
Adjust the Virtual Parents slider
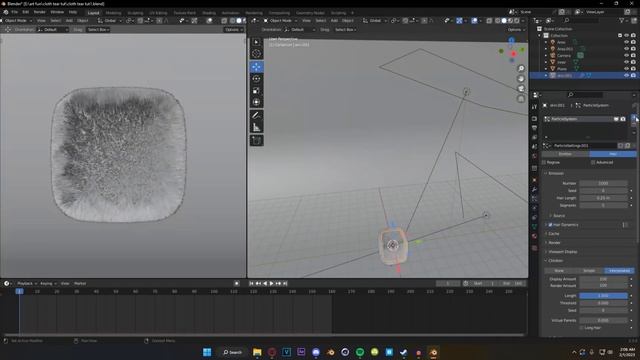coord(603,320)
